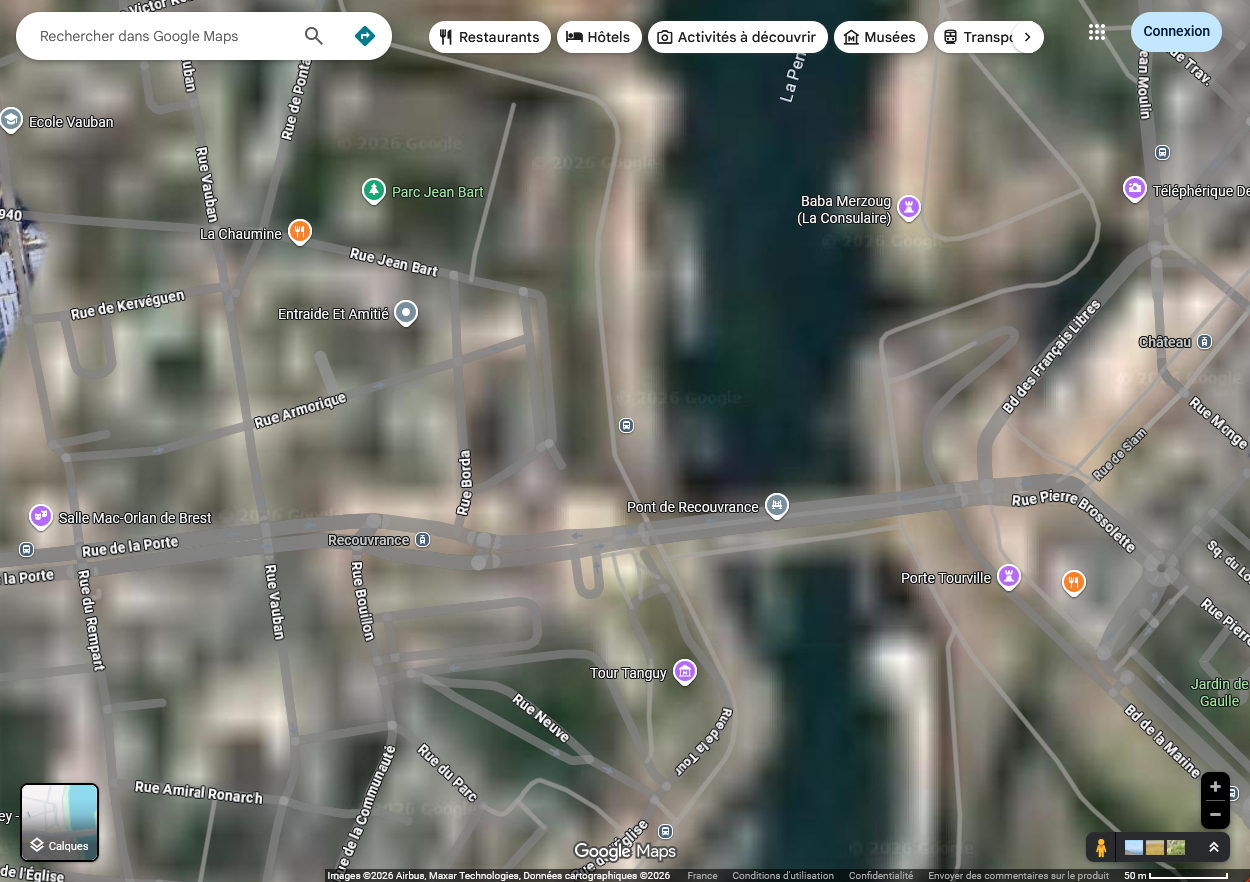This screenshot has height=882, width=1250.
Task: Click the Porte Tourville monument marker
Action: click(x=1008, y=575)
